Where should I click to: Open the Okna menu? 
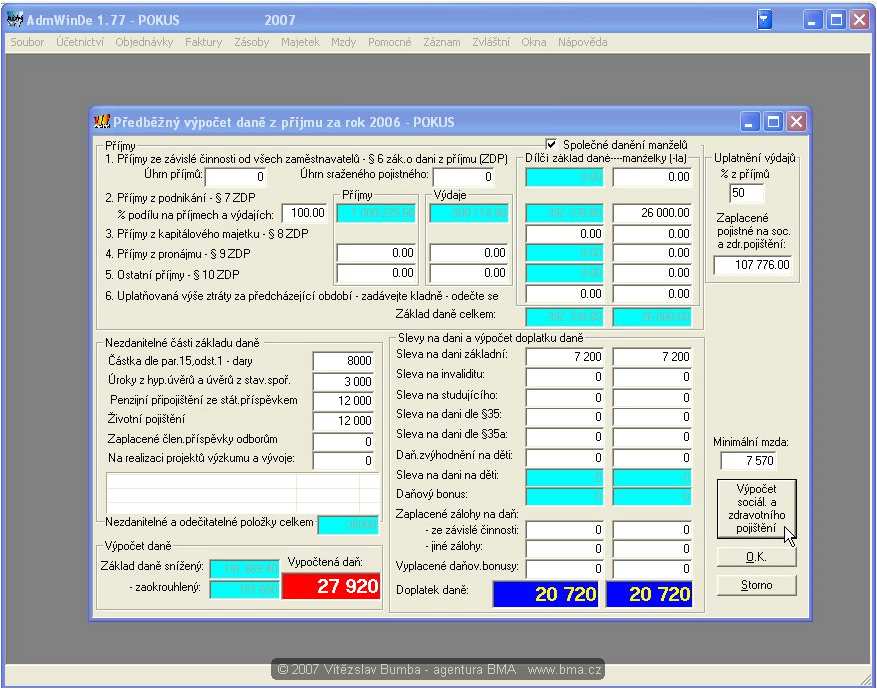534,42
